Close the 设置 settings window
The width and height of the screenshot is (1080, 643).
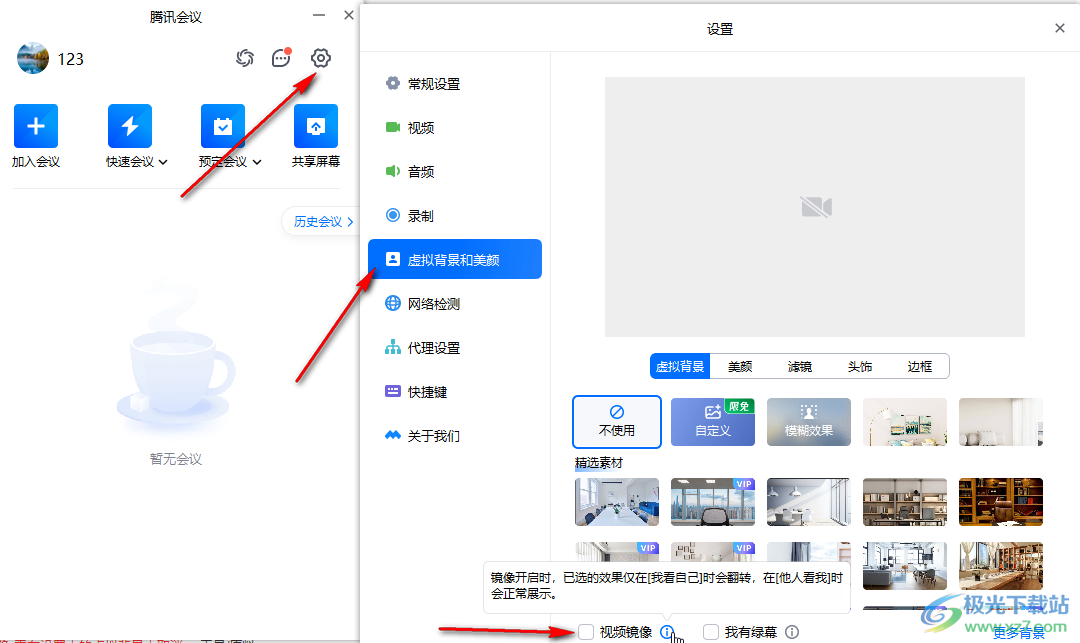click(1059, 28)
